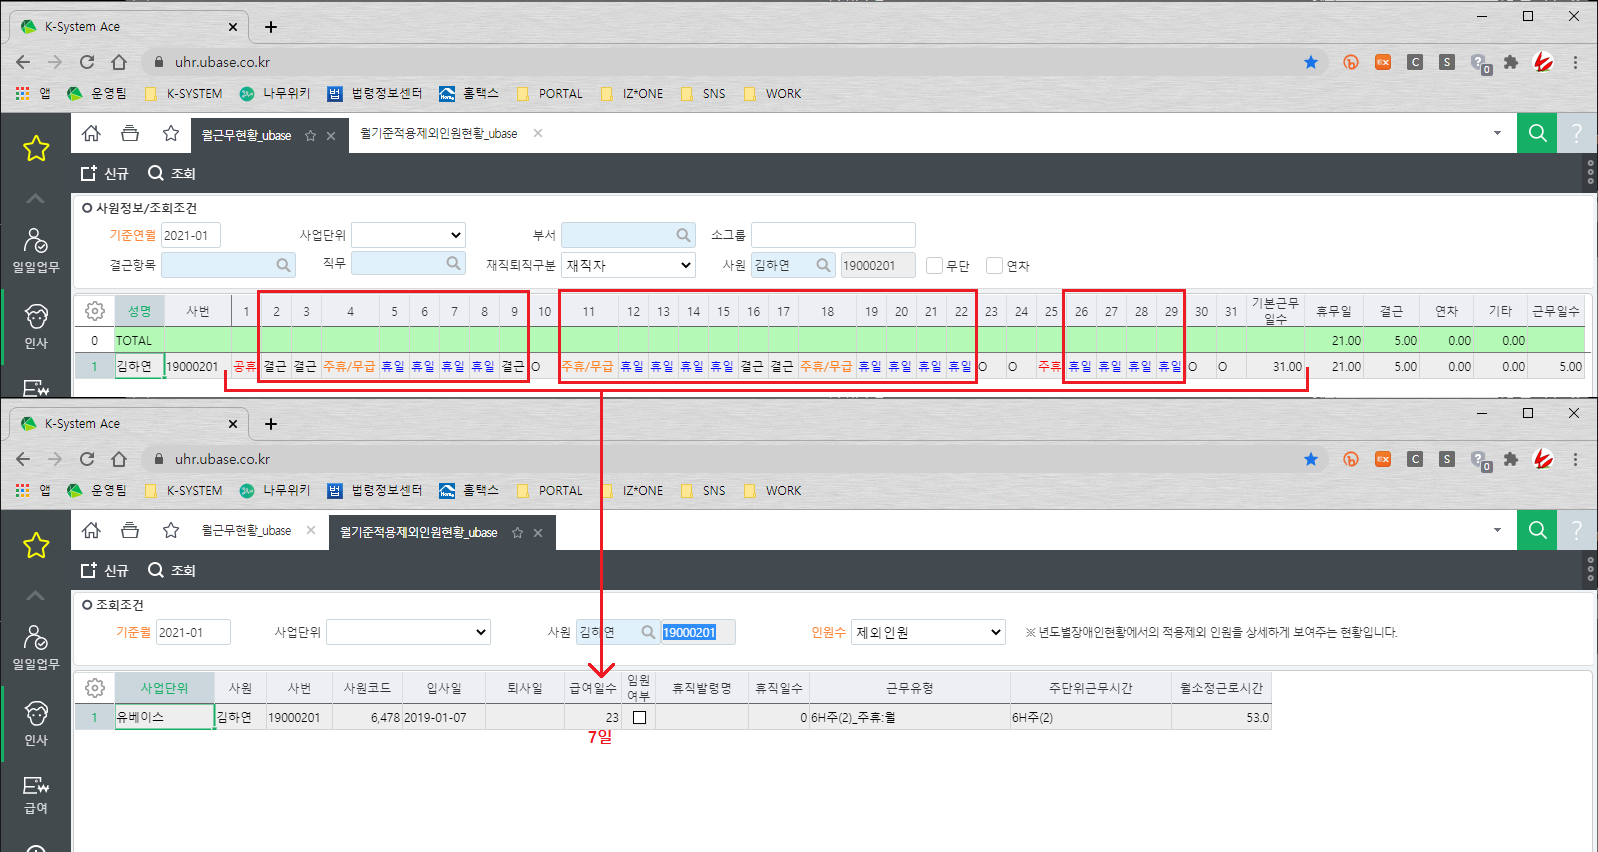Click 소그룹 input field
The image size is (1598, 852).
tap(833, 235)
